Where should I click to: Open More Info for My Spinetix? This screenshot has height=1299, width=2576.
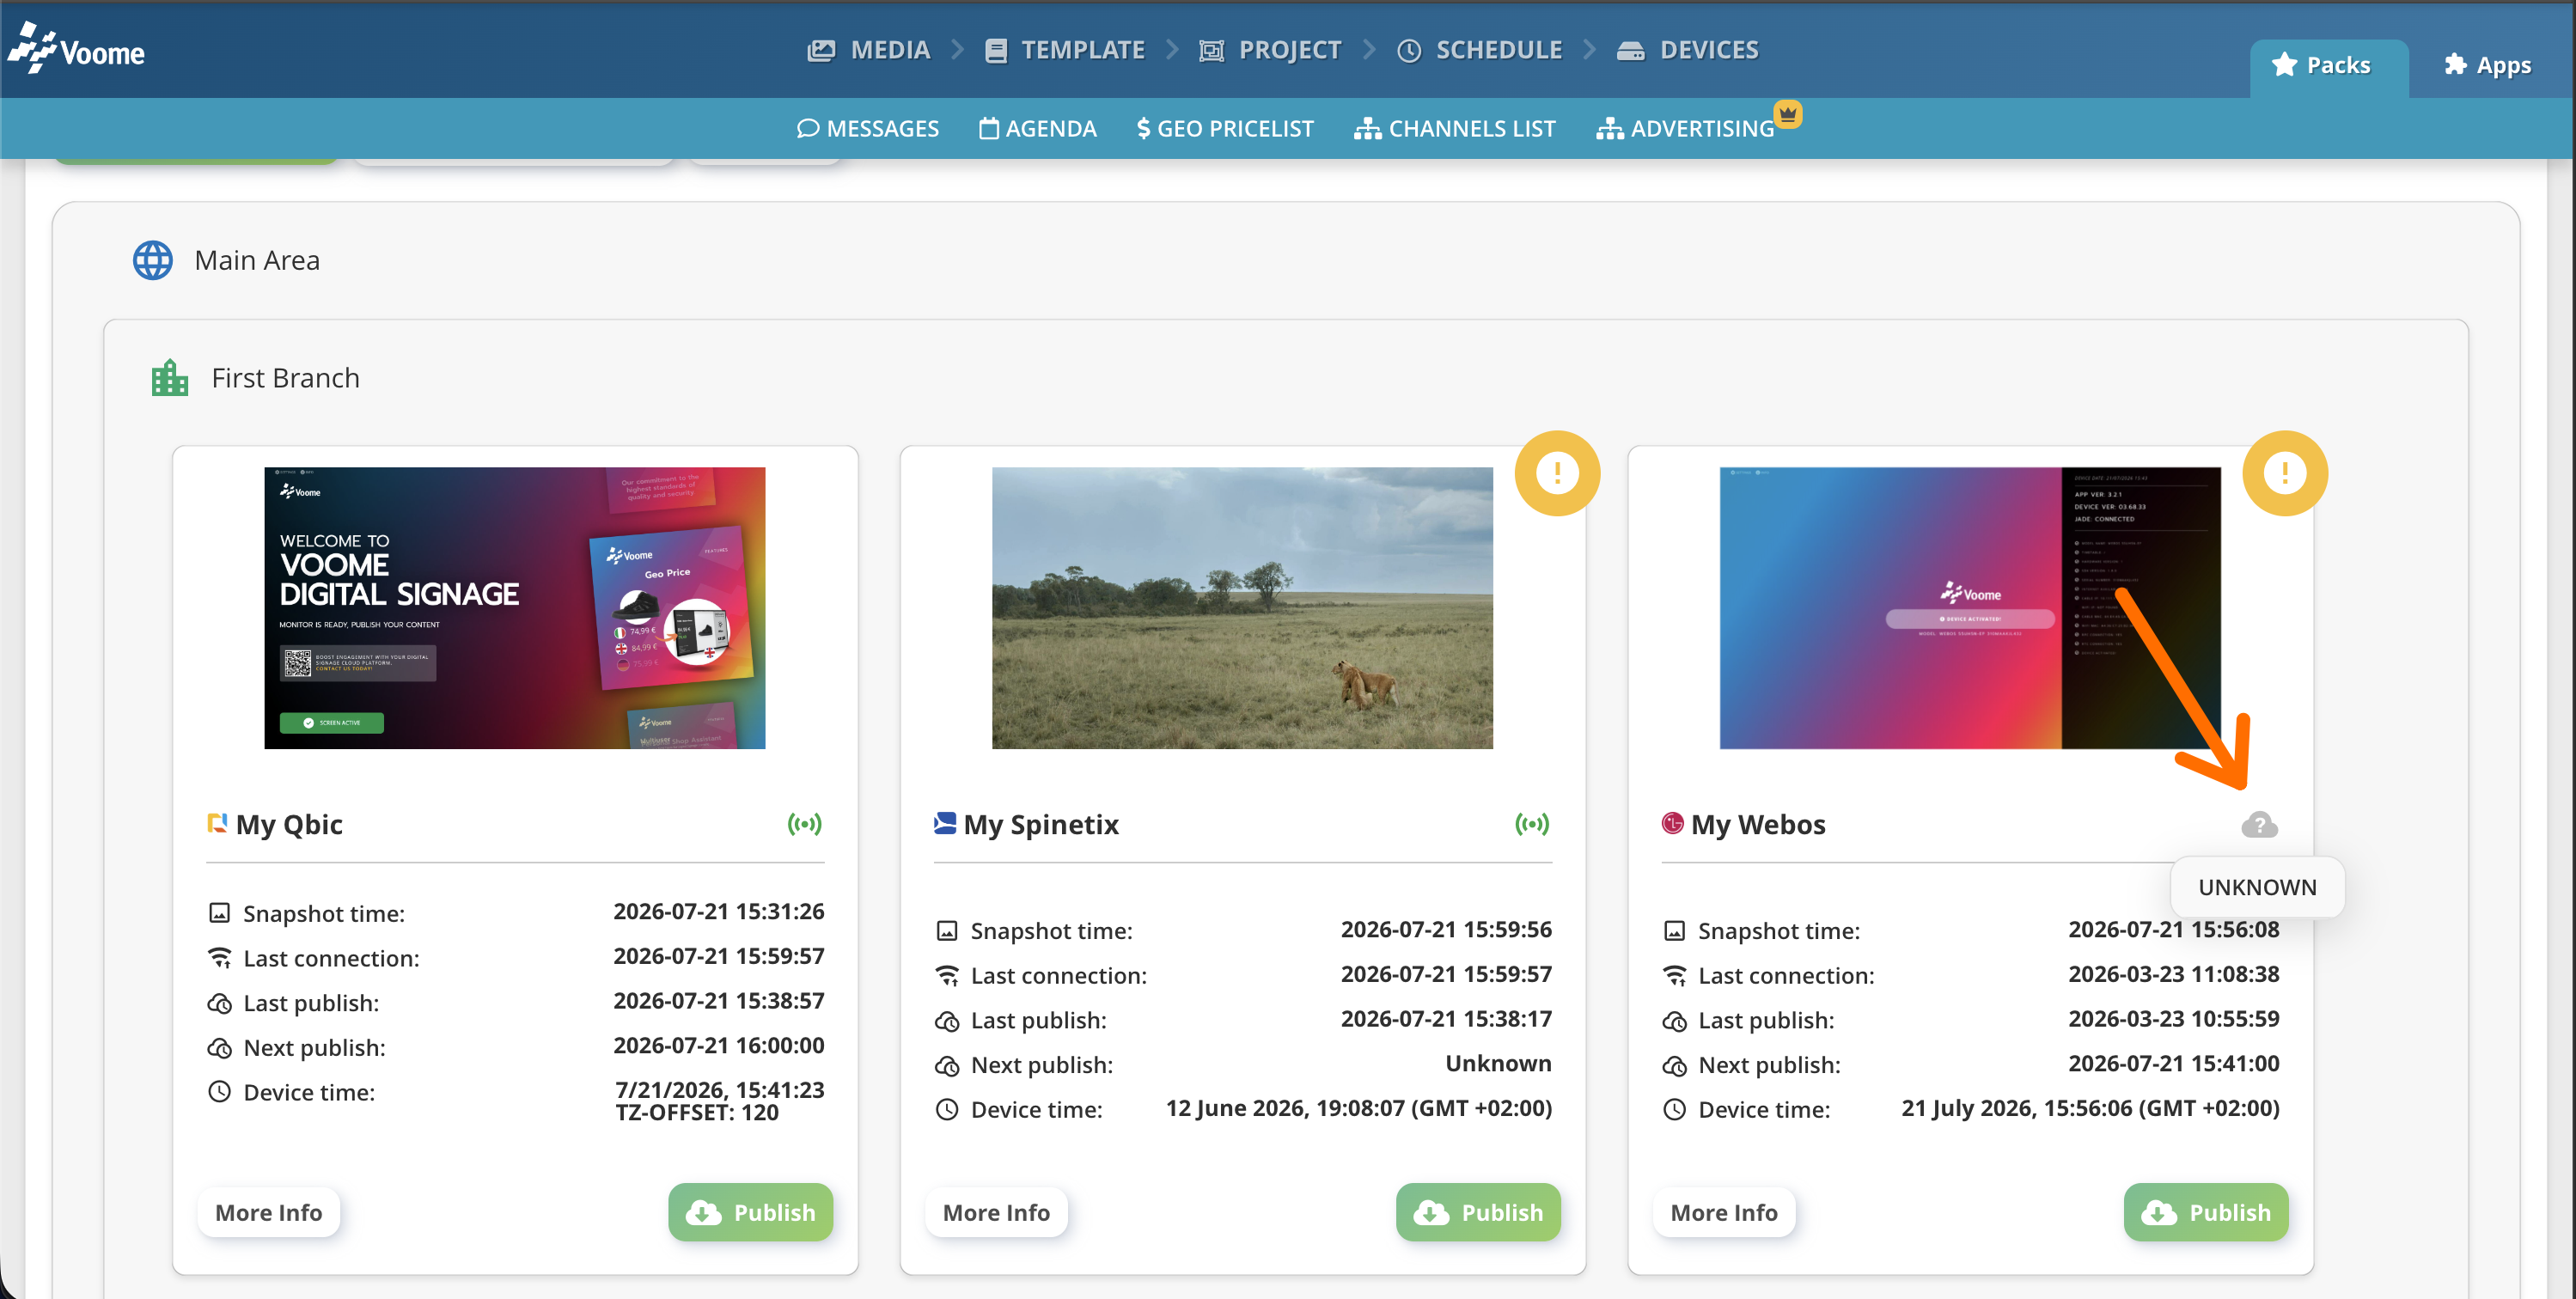(997, 1213)
